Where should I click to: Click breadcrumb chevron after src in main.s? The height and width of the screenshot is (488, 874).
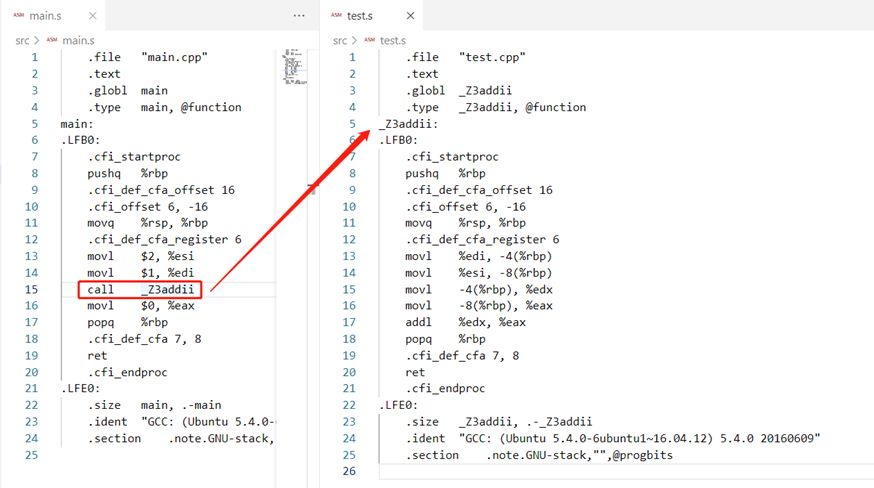pyautogui.click(x=37, y=40)
